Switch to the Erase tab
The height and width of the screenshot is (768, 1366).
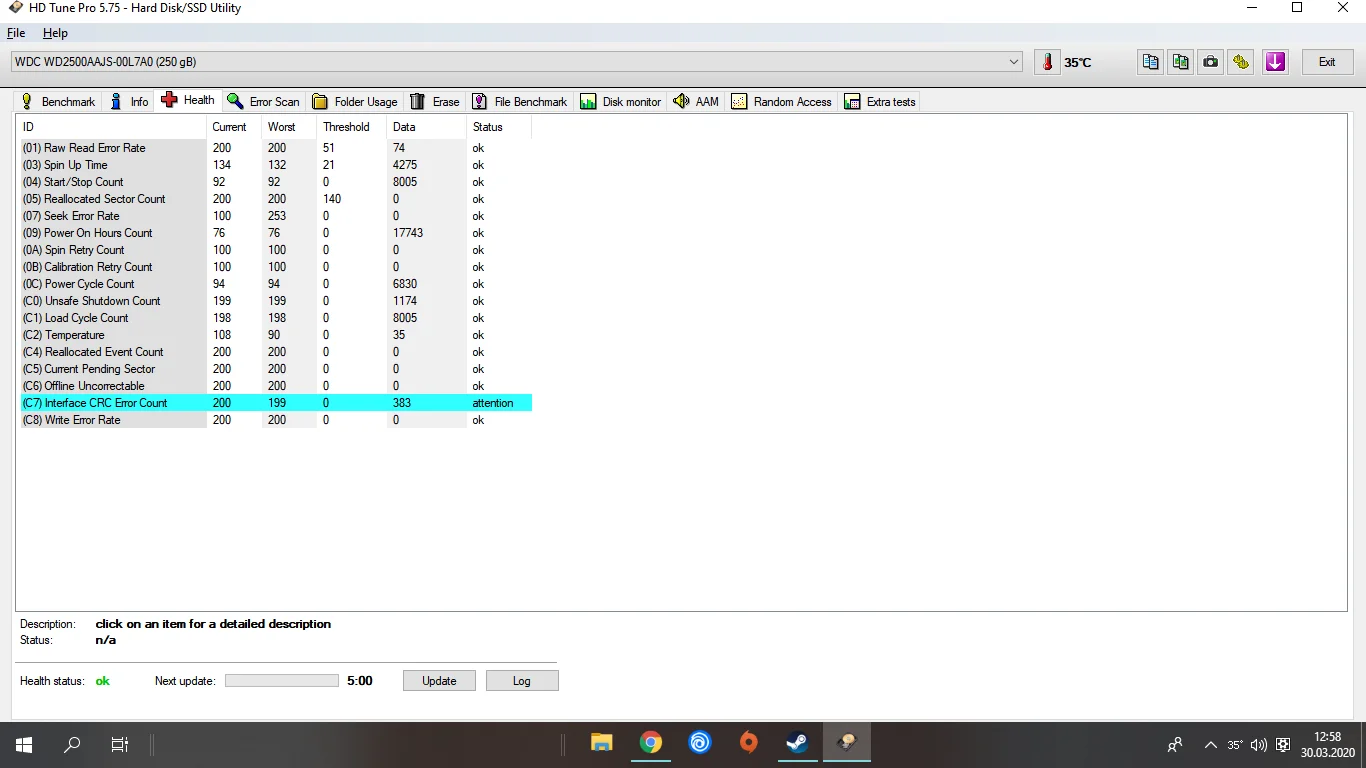point(435,102)
